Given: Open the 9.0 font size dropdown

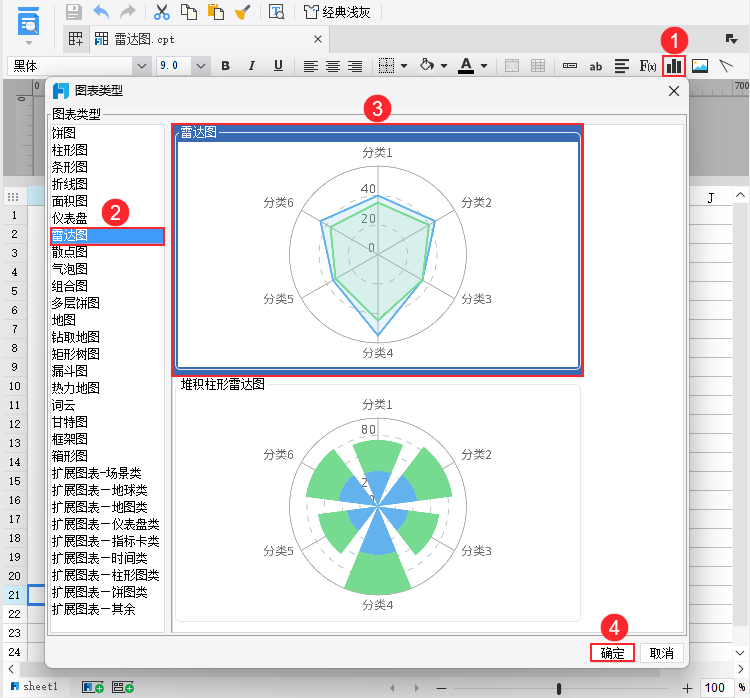Looking at the screenshot, I should click(x=201, y=66).
